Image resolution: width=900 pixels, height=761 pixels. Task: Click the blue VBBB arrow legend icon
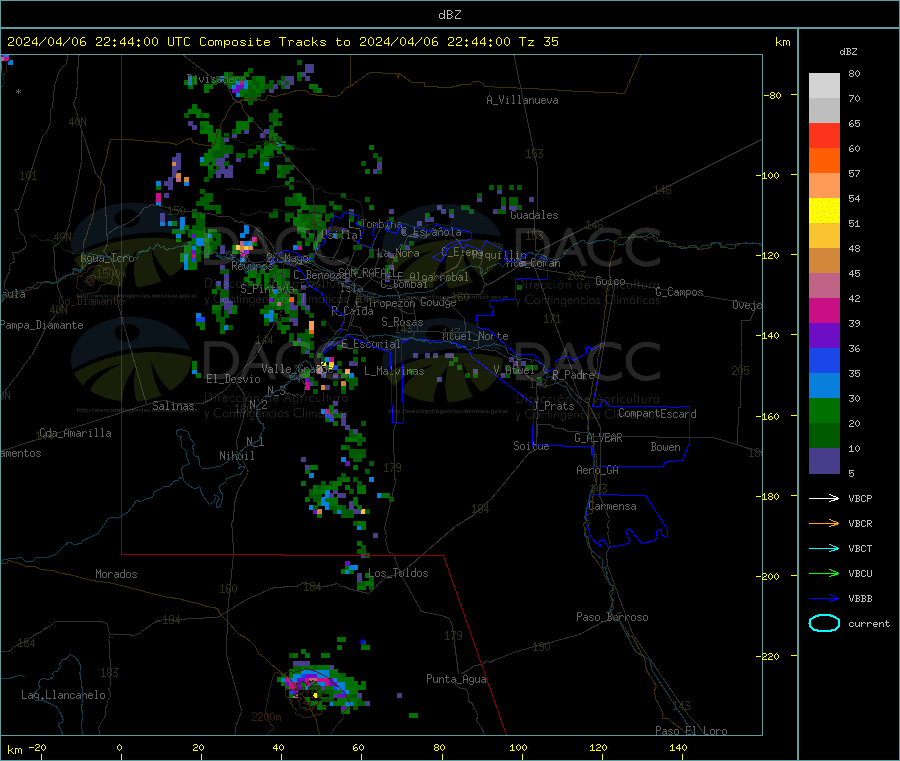[x=824, y=598]
